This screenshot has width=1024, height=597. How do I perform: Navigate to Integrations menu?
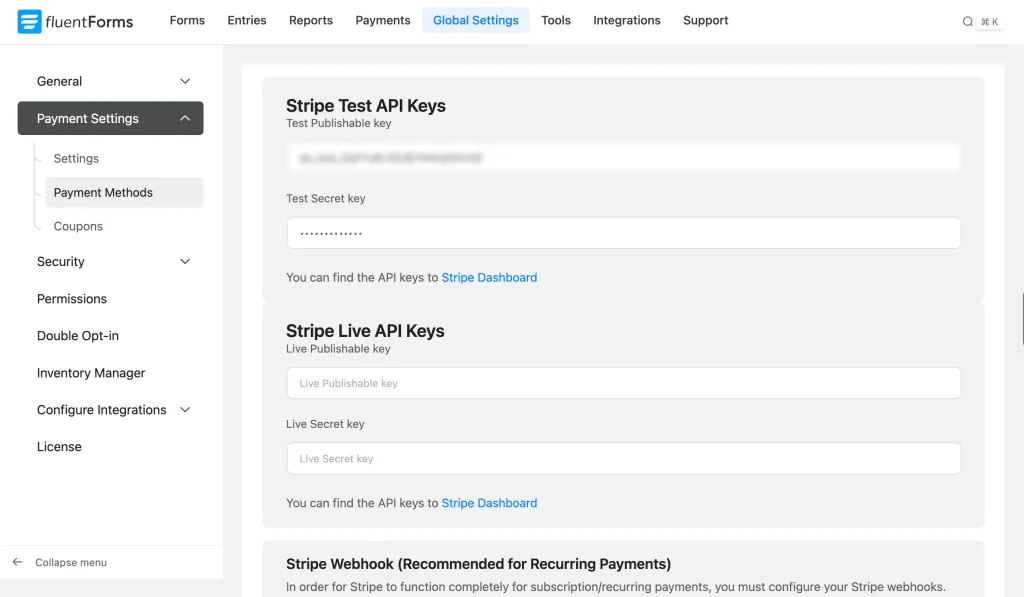(x=627, y=20)
